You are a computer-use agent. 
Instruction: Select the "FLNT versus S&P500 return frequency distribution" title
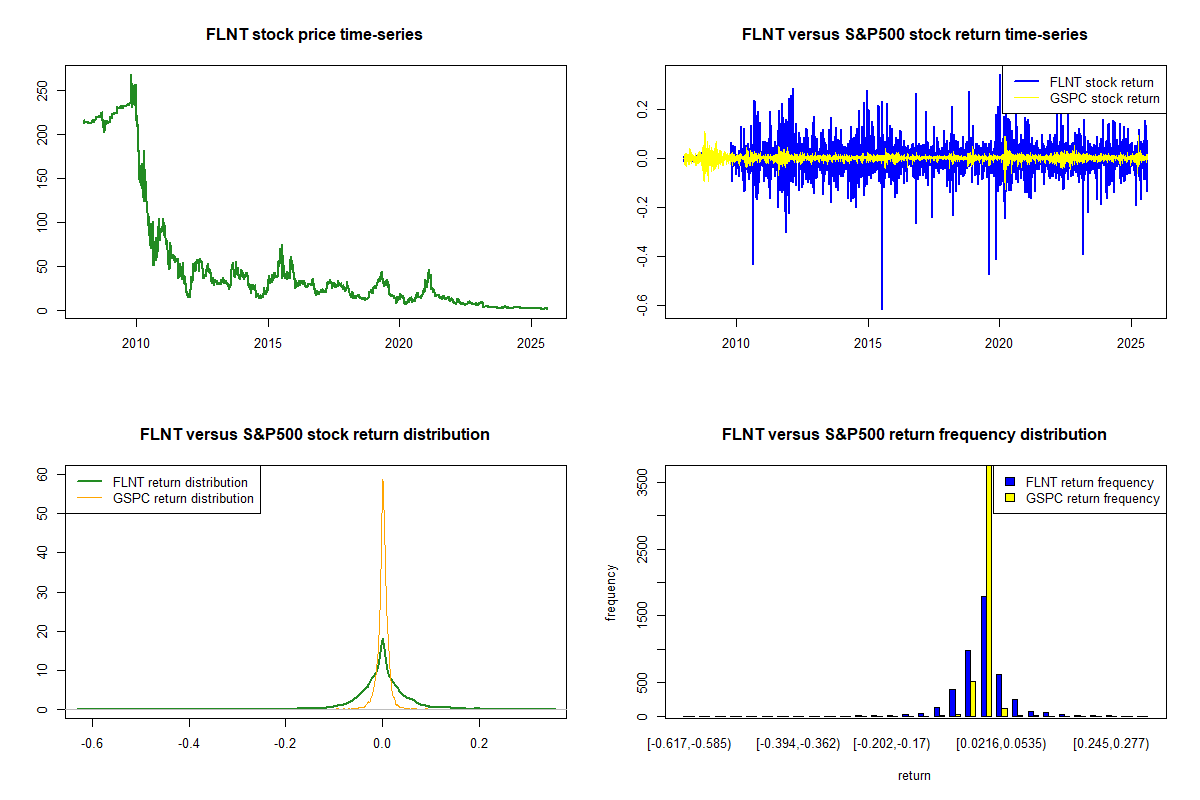tap(914, 435)
